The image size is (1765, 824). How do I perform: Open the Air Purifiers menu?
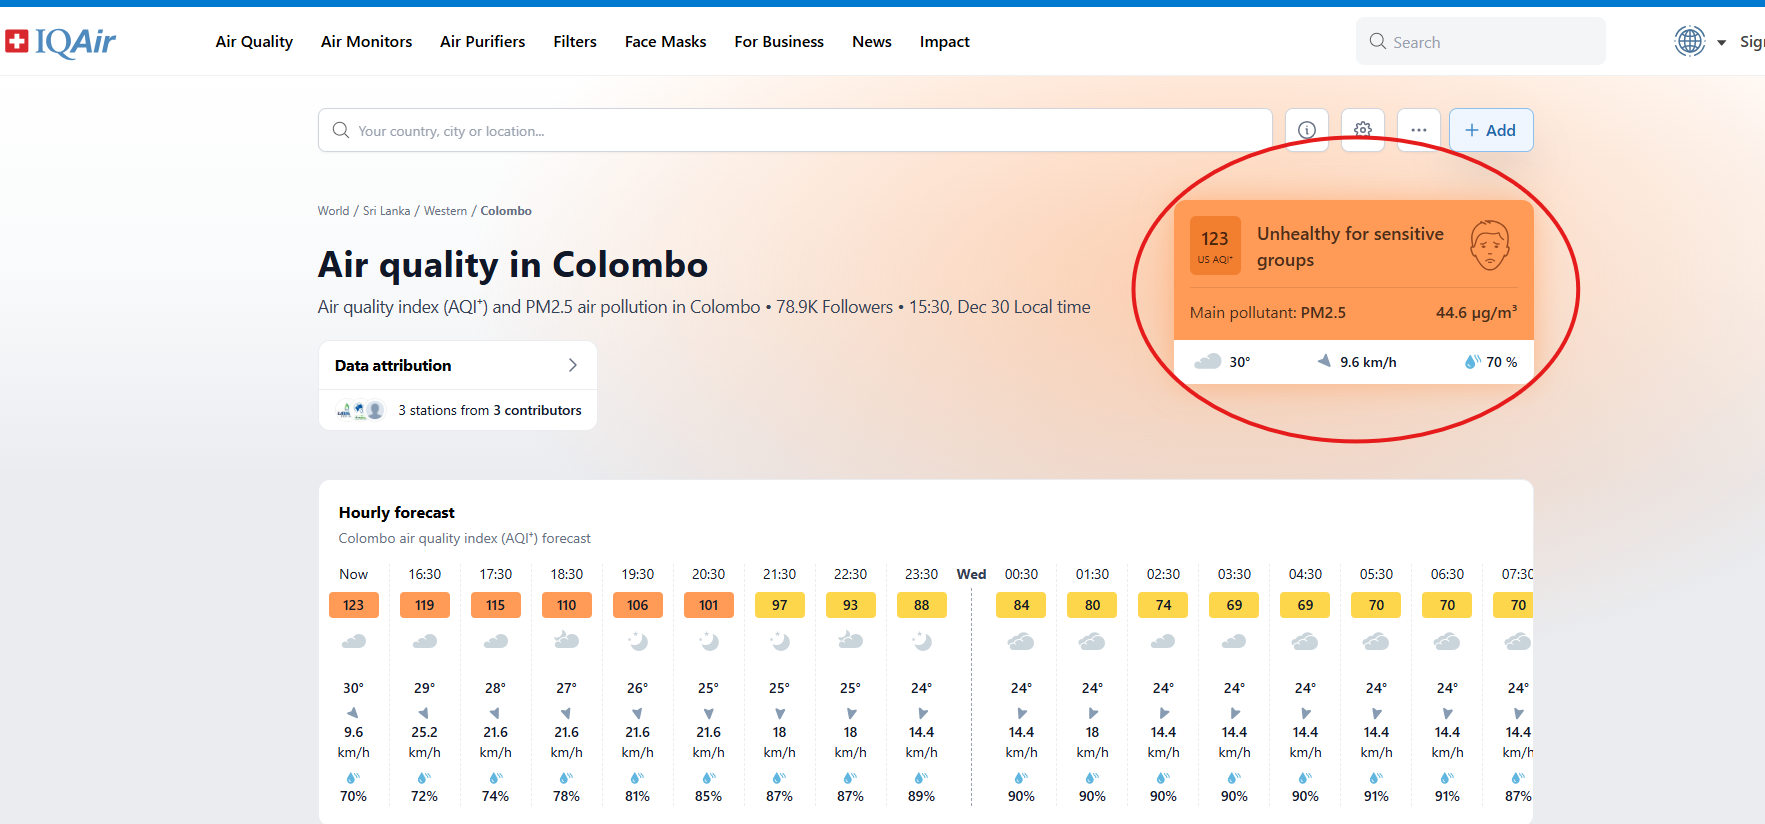482,41
